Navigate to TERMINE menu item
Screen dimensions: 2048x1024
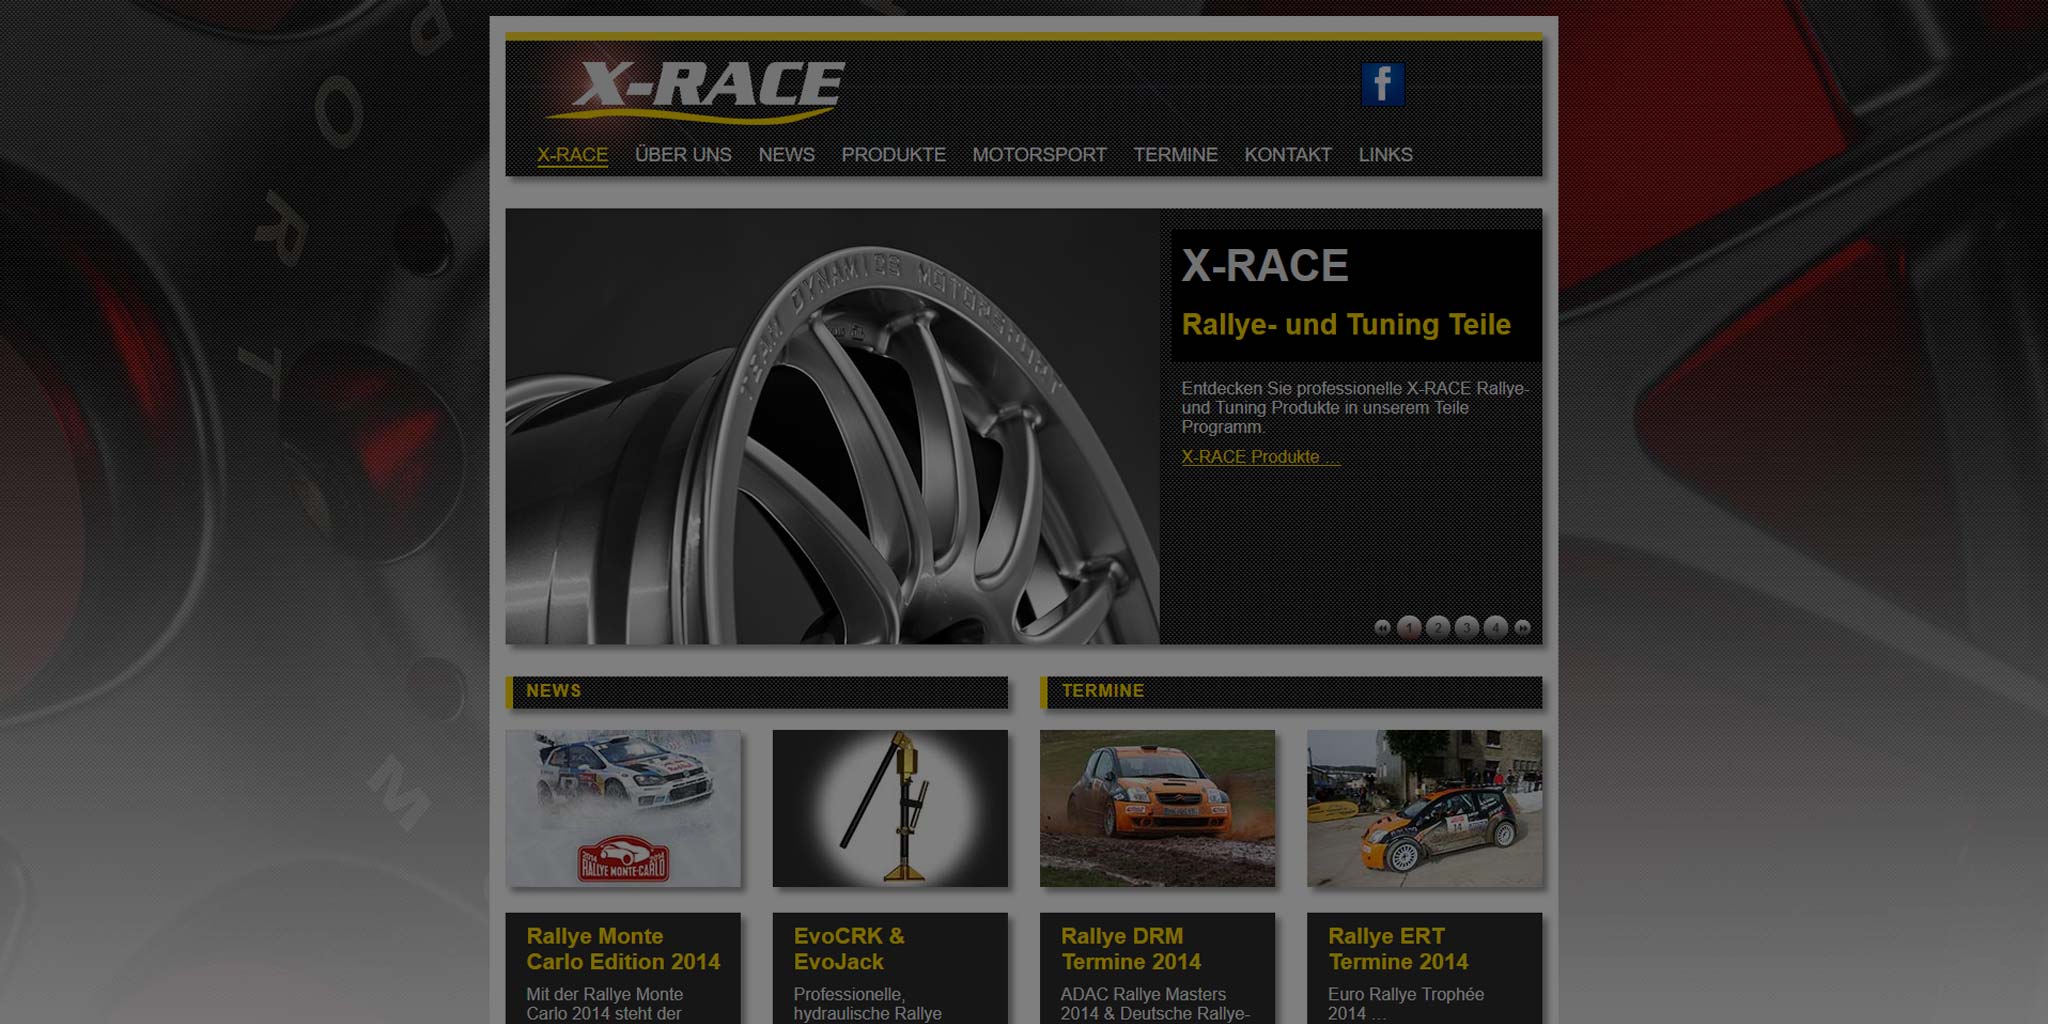pyautogui.click(x=1175, y=155)
